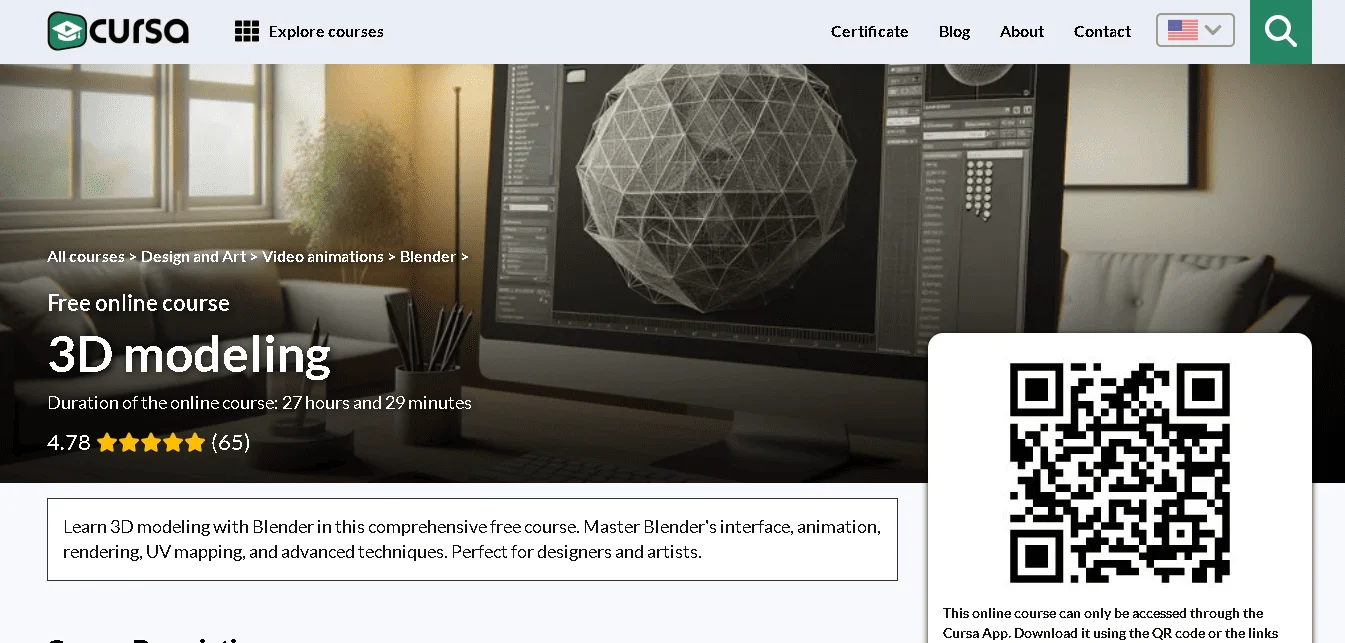The image size is (1345, 643).
Task: Open search using the magnifying glass icon
Action: tap(1281, 31)
